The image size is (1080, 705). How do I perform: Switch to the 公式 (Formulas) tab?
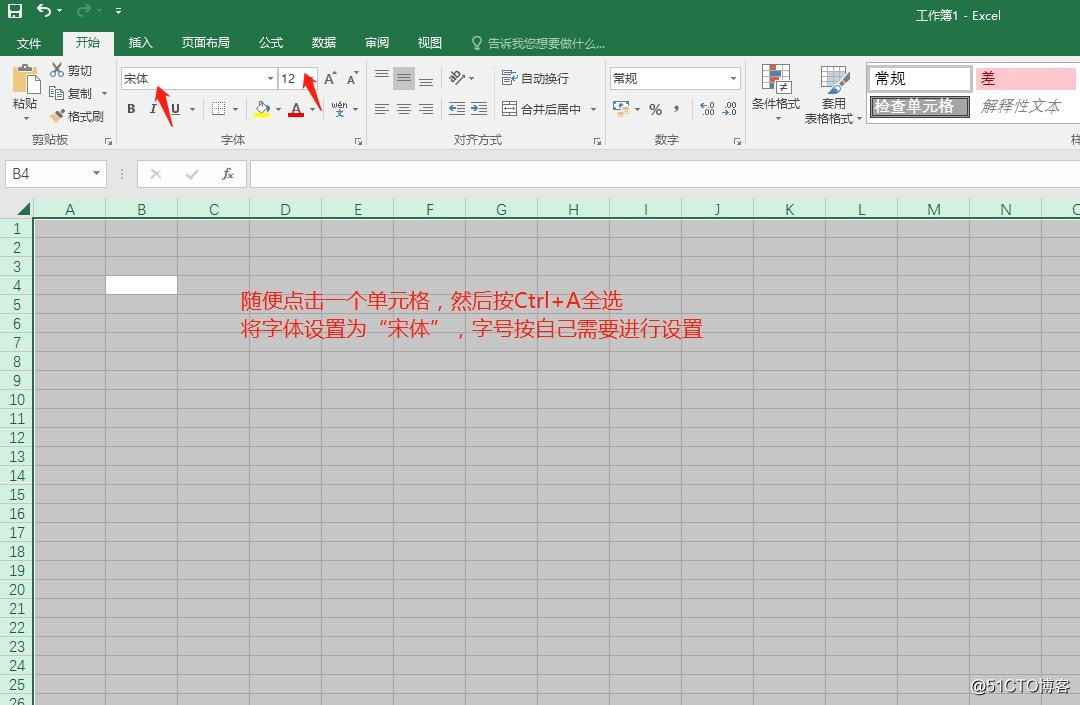[x=271, y=43]
